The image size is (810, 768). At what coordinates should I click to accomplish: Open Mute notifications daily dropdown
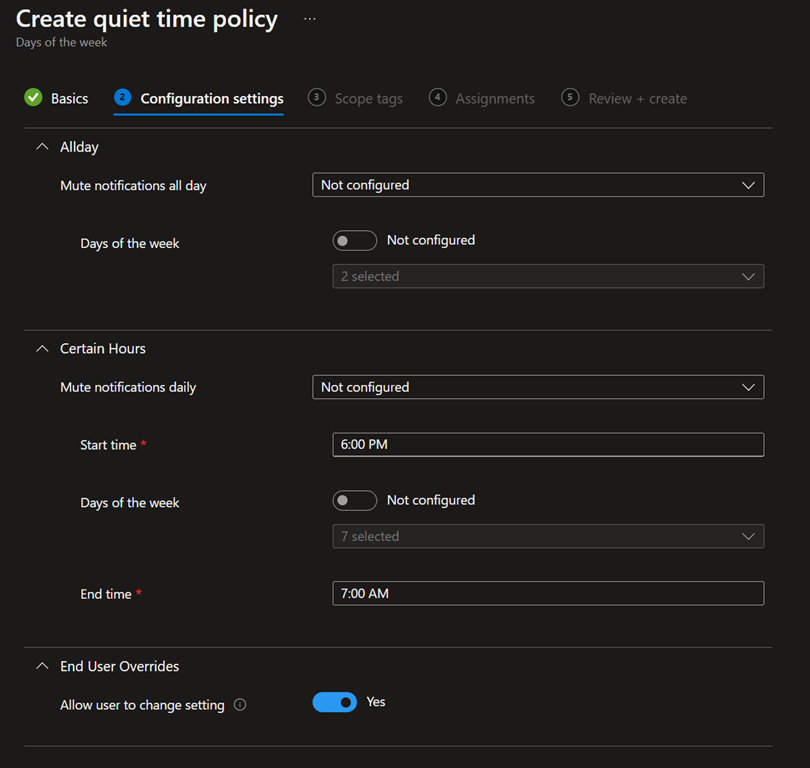[x=538, y=387]
